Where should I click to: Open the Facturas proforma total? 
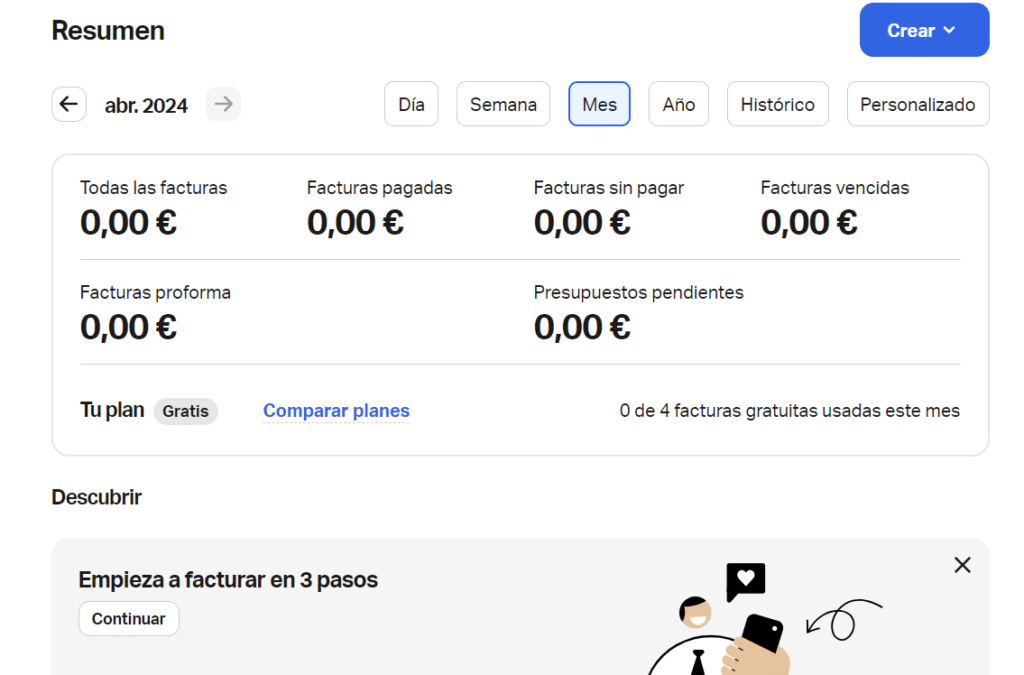[x=128, y=326]
